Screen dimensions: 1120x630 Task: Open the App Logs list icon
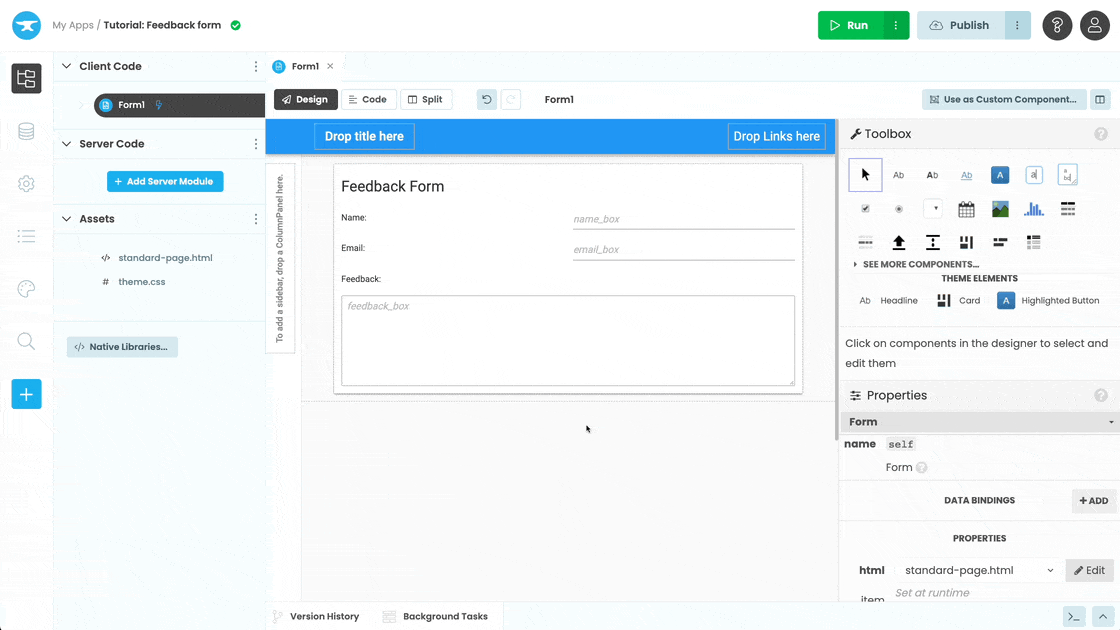pyautogui.click(x=26, y=236)
